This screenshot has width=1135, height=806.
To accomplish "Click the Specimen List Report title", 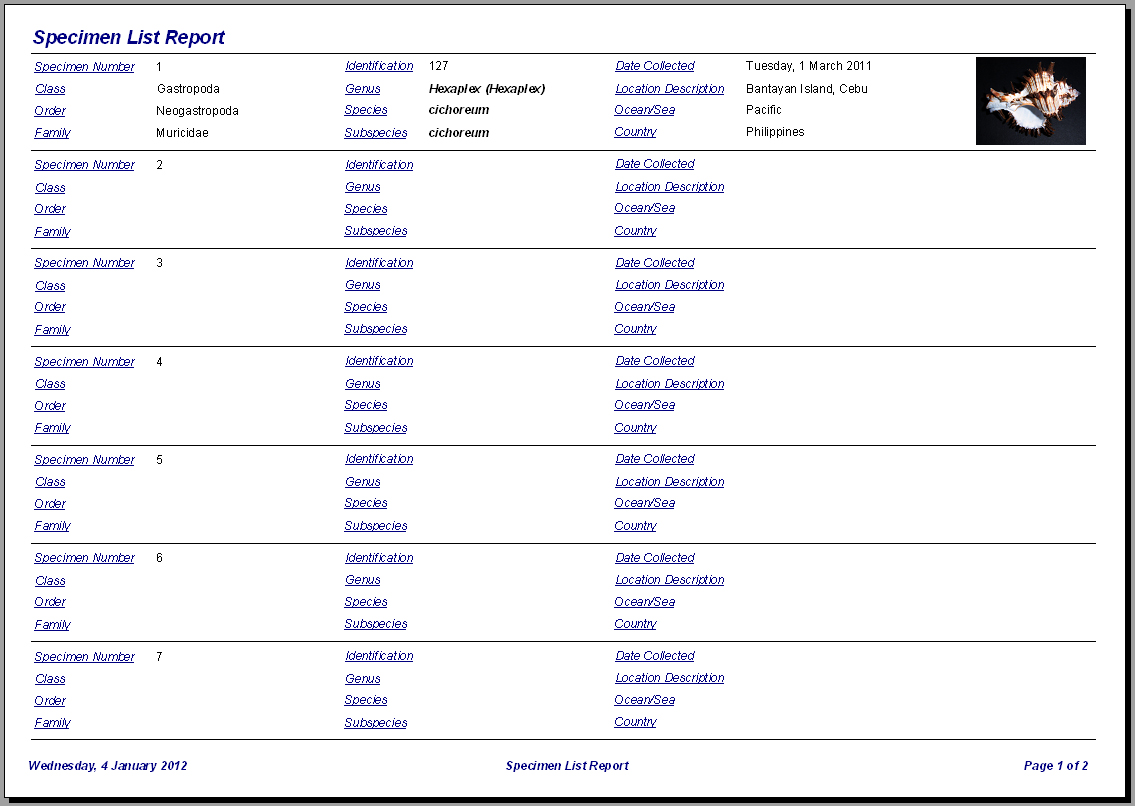I will (129, 38).
